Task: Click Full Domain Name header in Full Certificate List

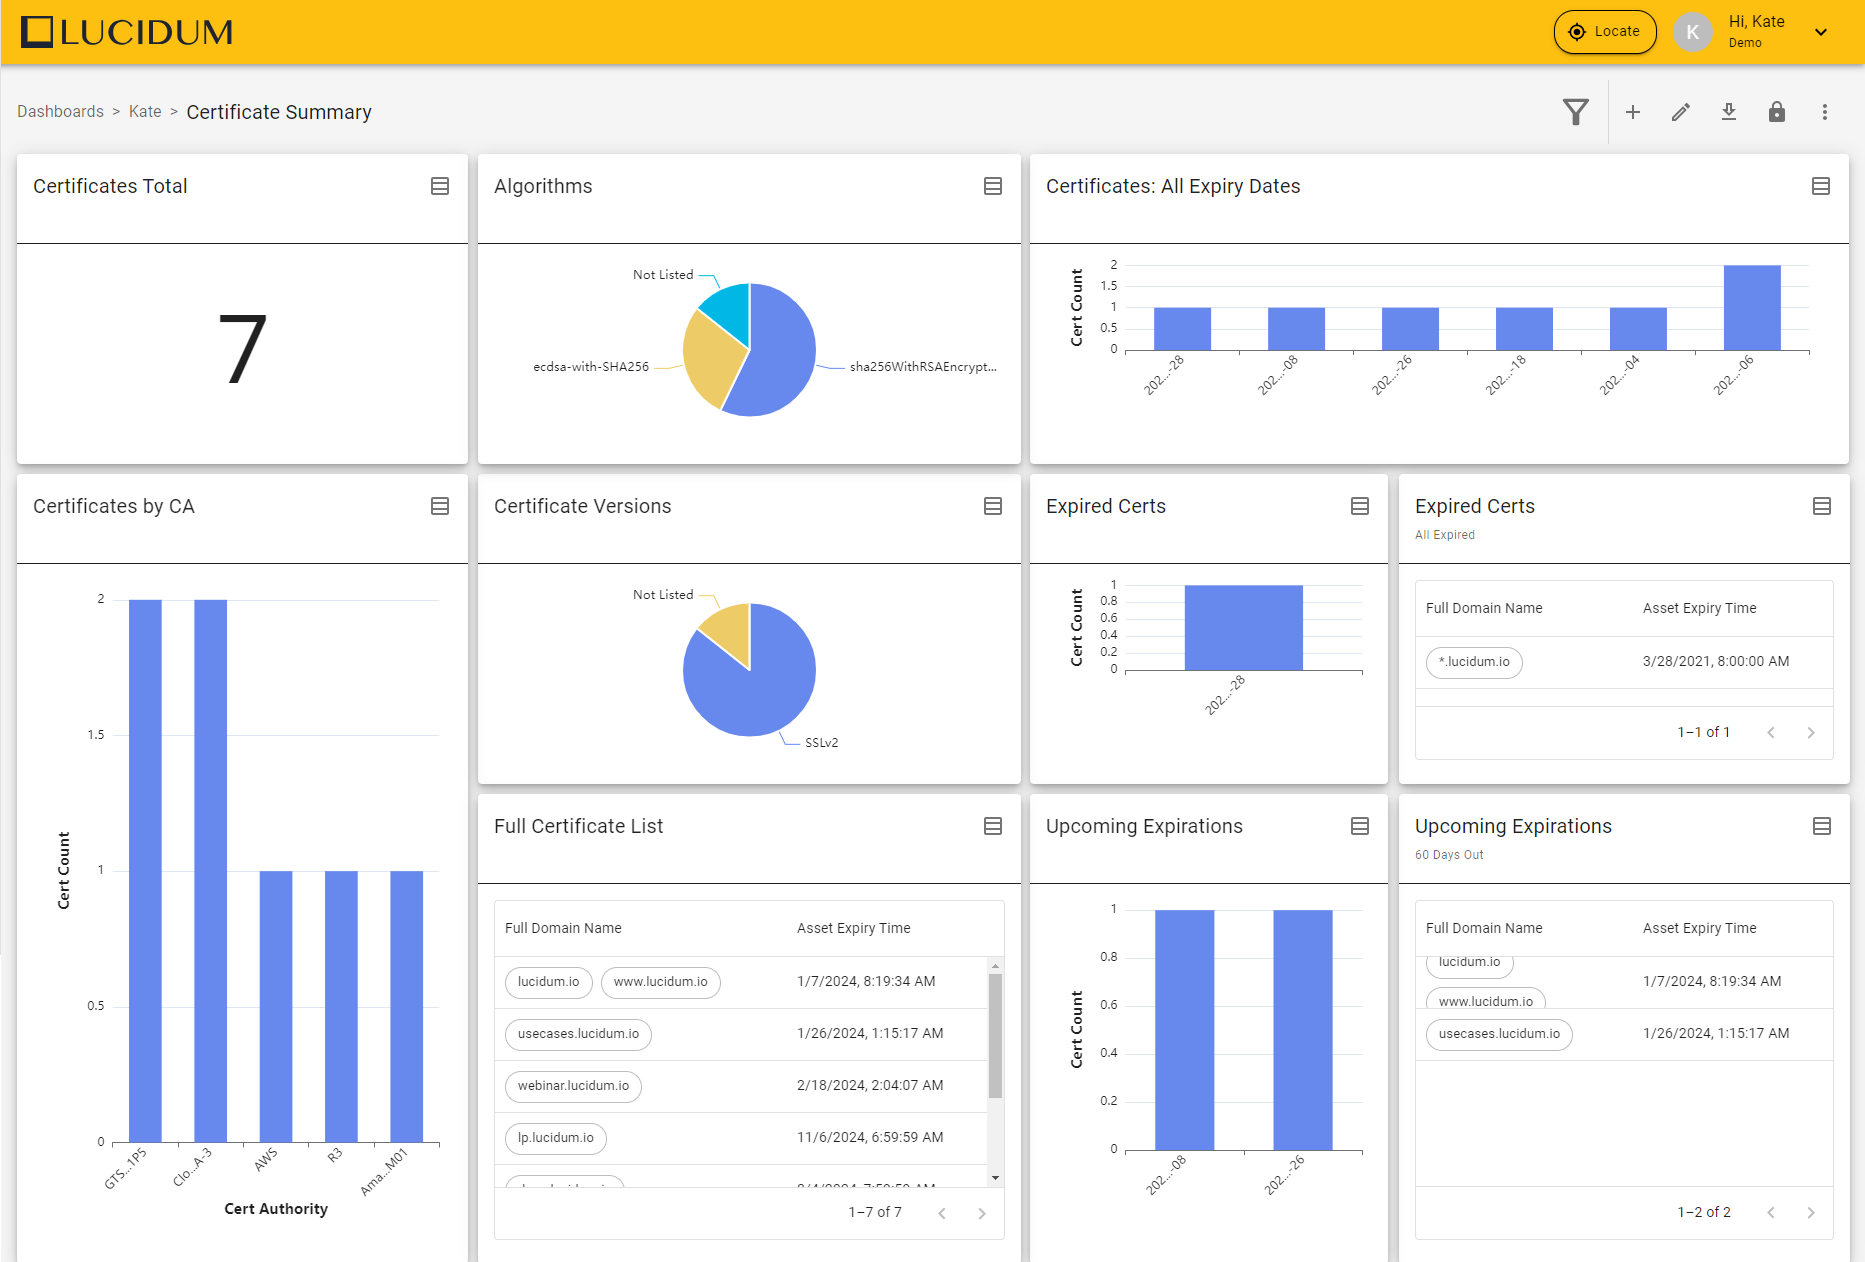Action: pos(563,928)
